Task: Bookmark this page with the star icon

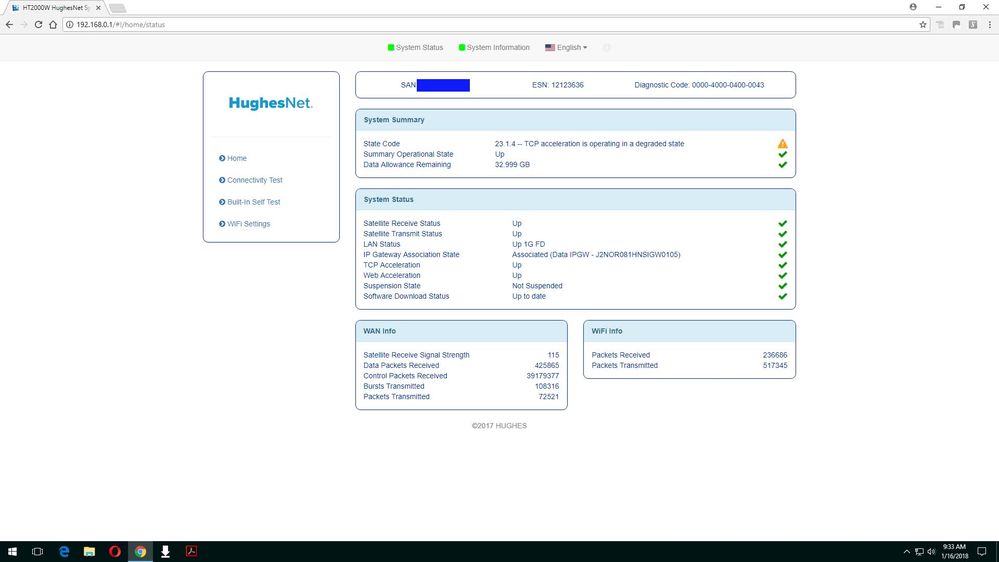Action: pyautogui.click(x=923, y=24)
